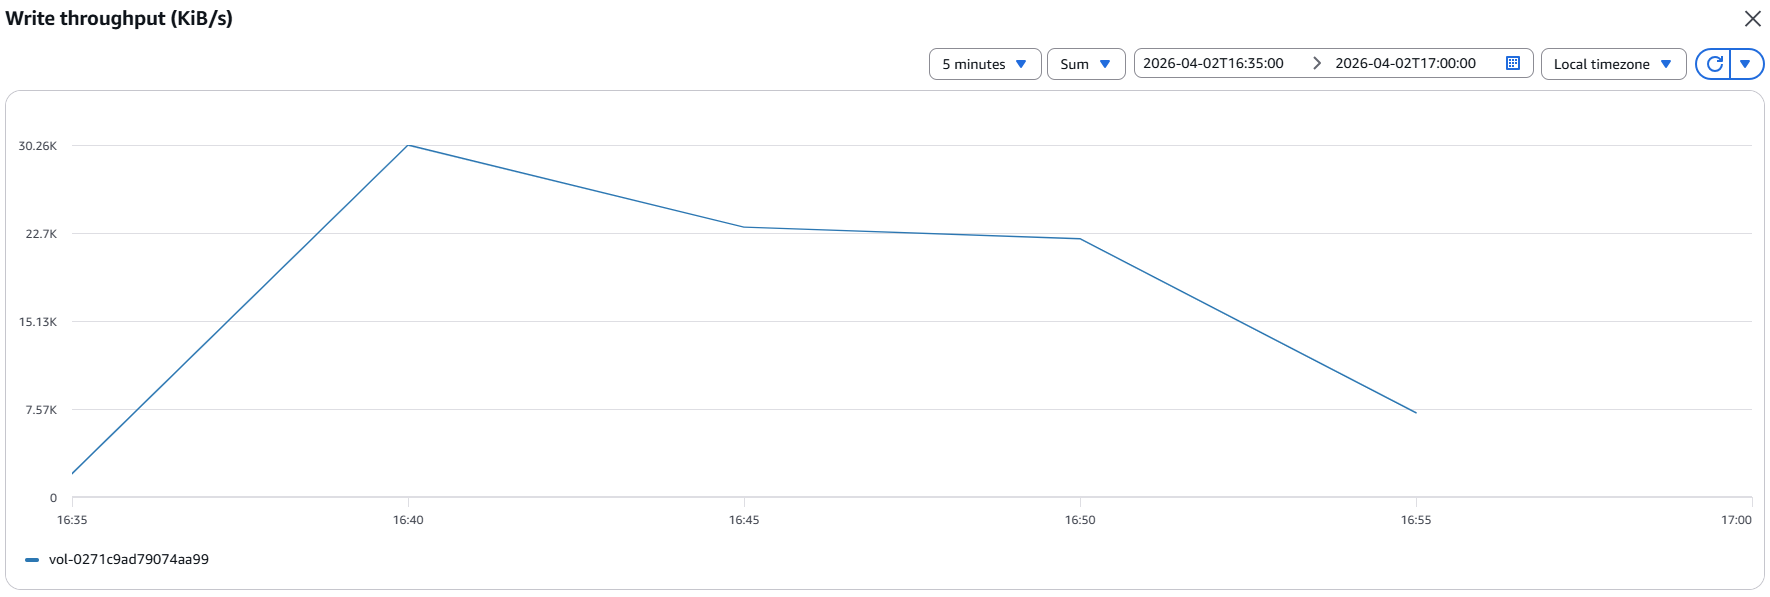Screen dimensions: 1770x597
Task: Click the 30.26K y-axis label
Action: 38,146
